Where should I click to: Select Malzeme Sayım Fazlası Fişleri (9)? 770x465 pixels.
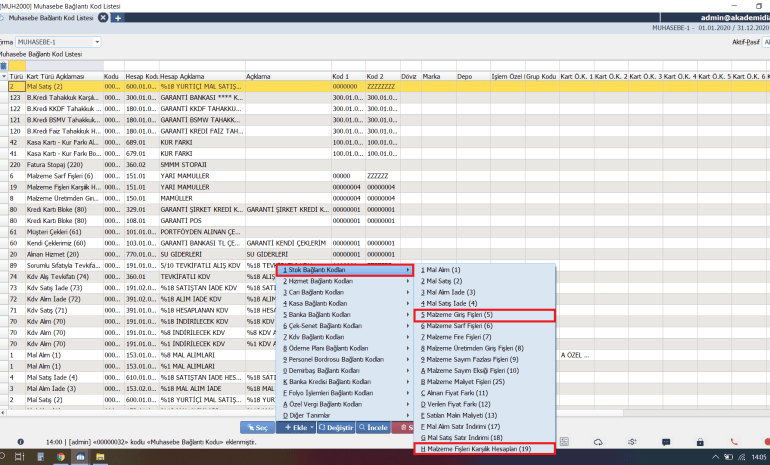[485, 359]
